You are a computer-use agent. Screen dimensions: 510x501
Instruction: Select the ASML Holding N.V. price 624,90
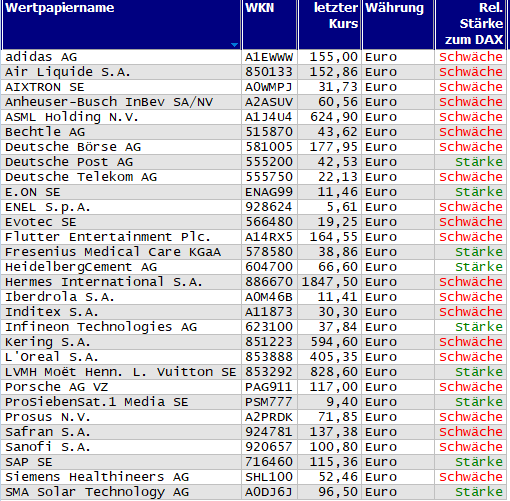[334, 117]
